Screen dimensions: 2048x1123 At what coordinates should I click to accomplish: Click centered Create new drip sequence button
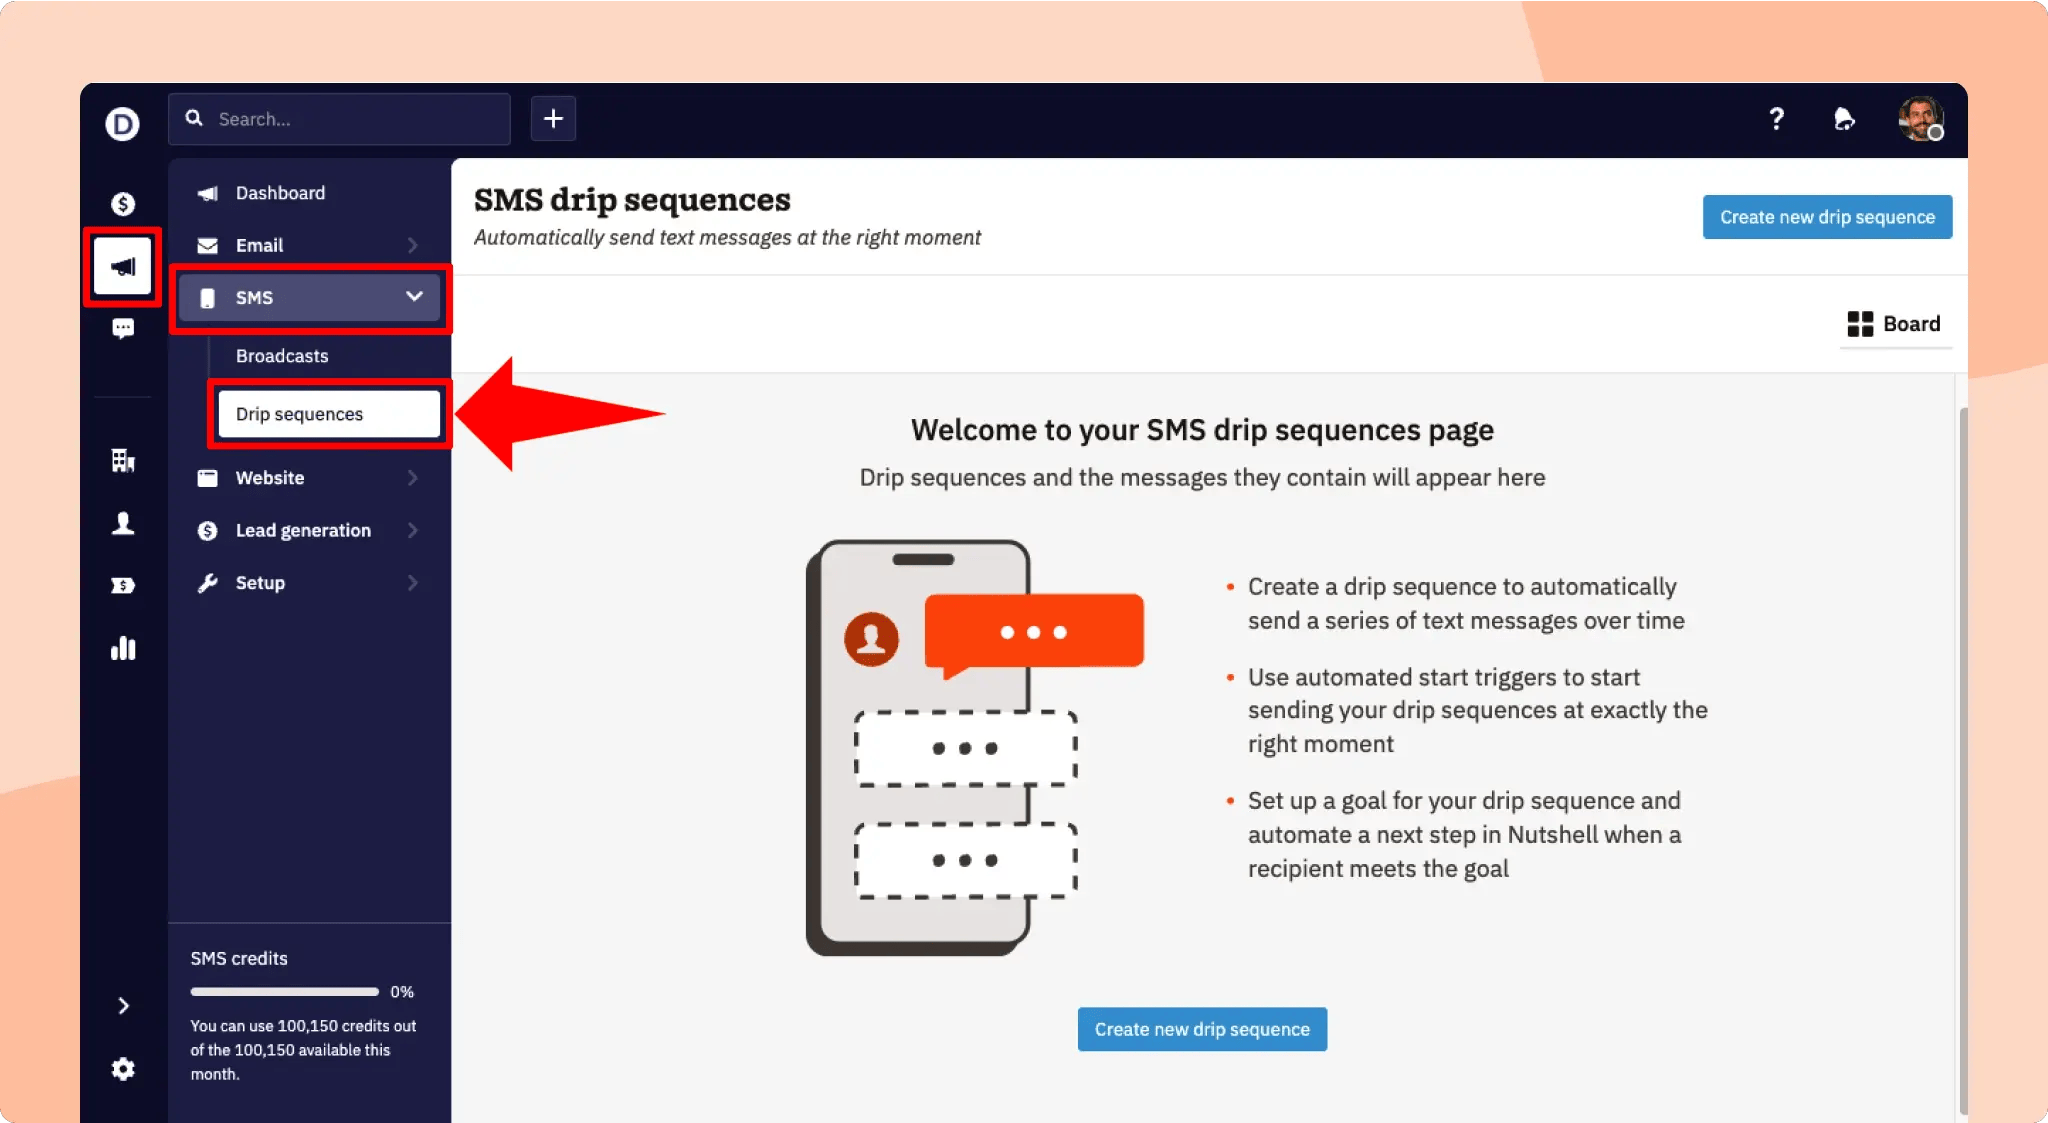click(x=1202, y=1029)
